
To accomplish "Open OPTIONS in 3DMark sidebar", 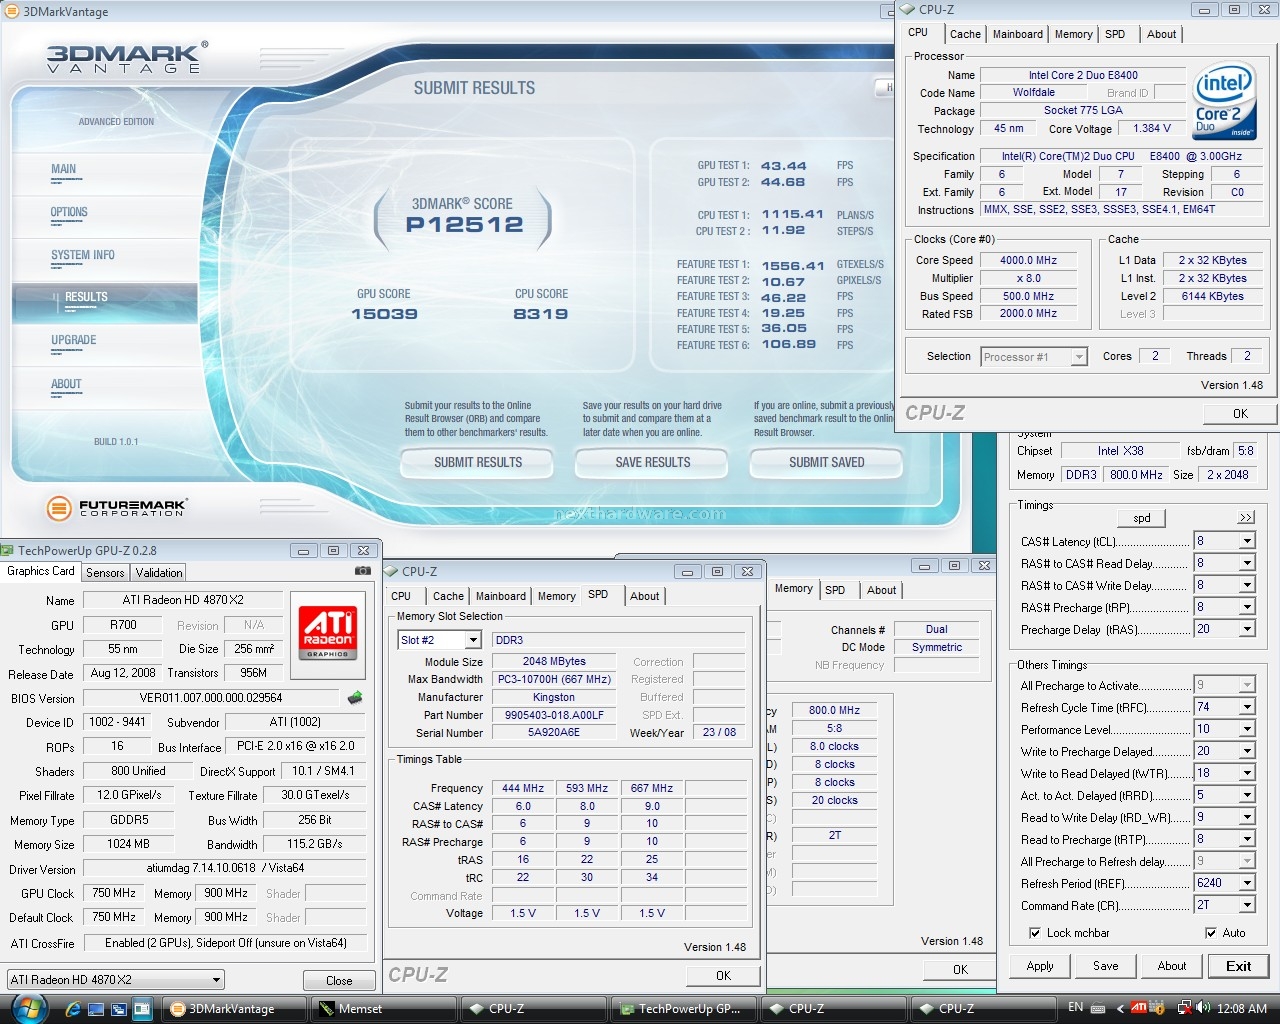I will tap(69, 212).
